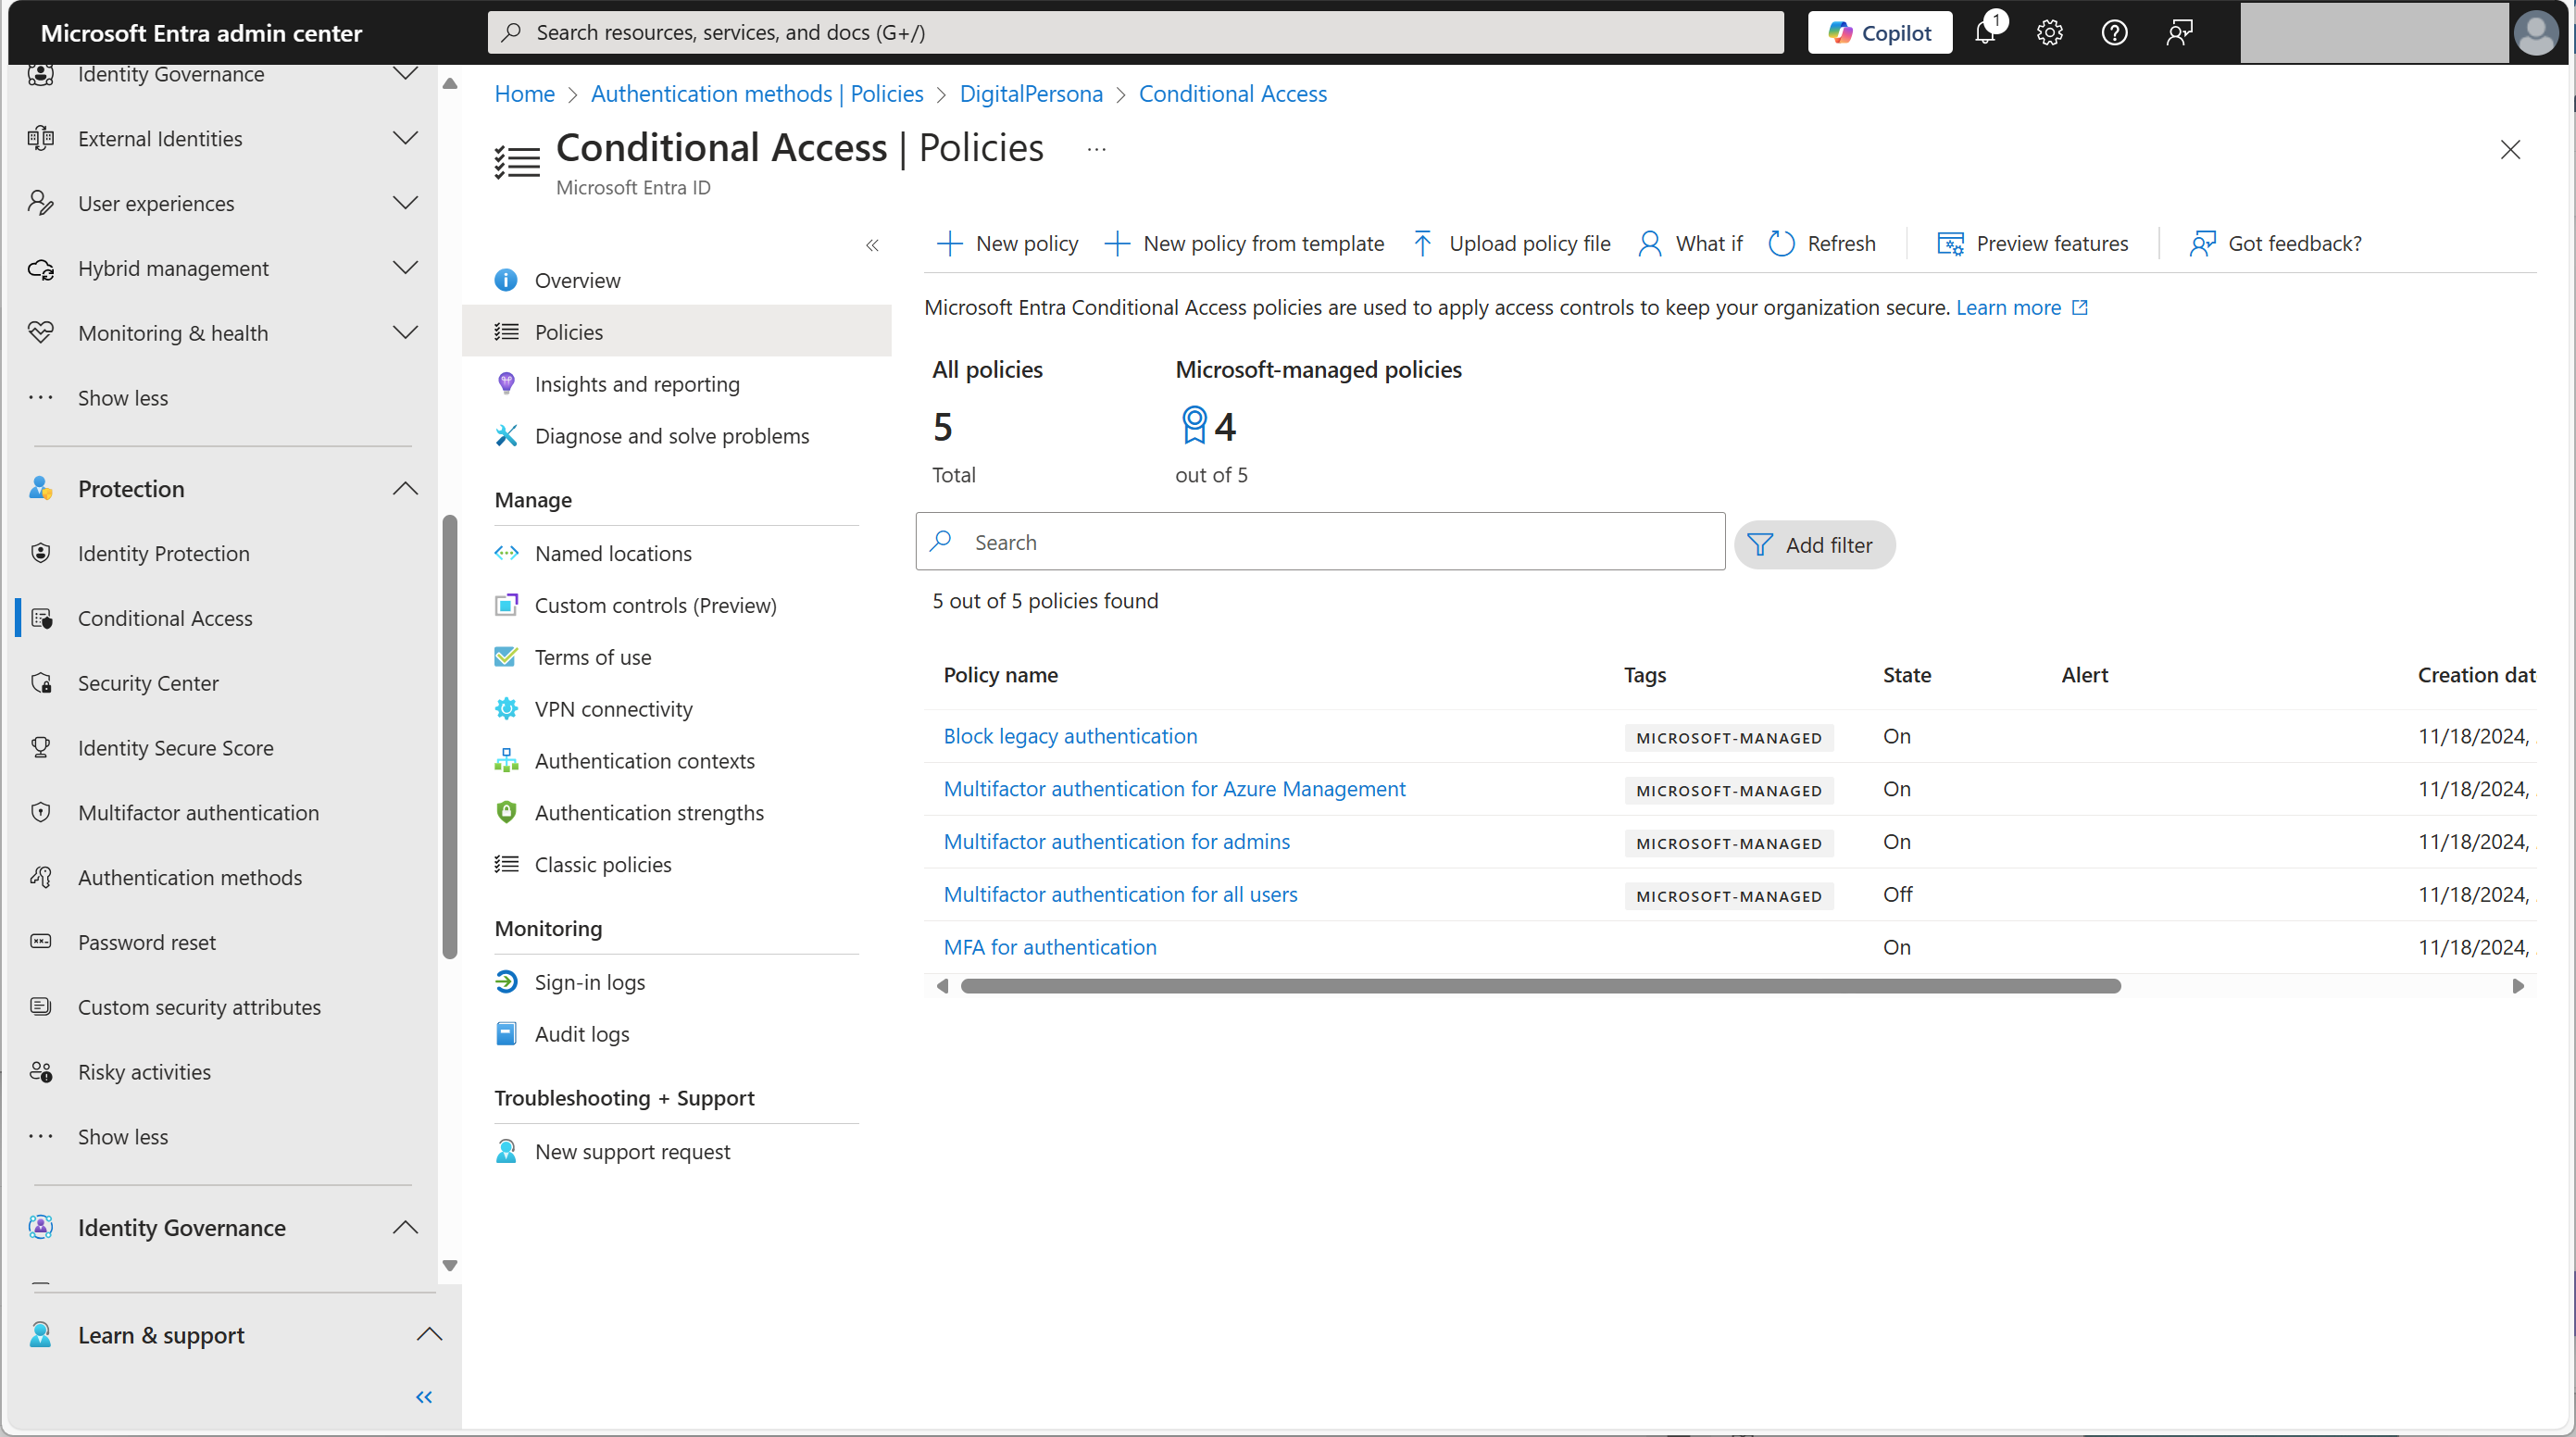The image size is (2576, 1437).
Task: Open Risky activities sidebar icon
Action: [x=41, y=1072]
